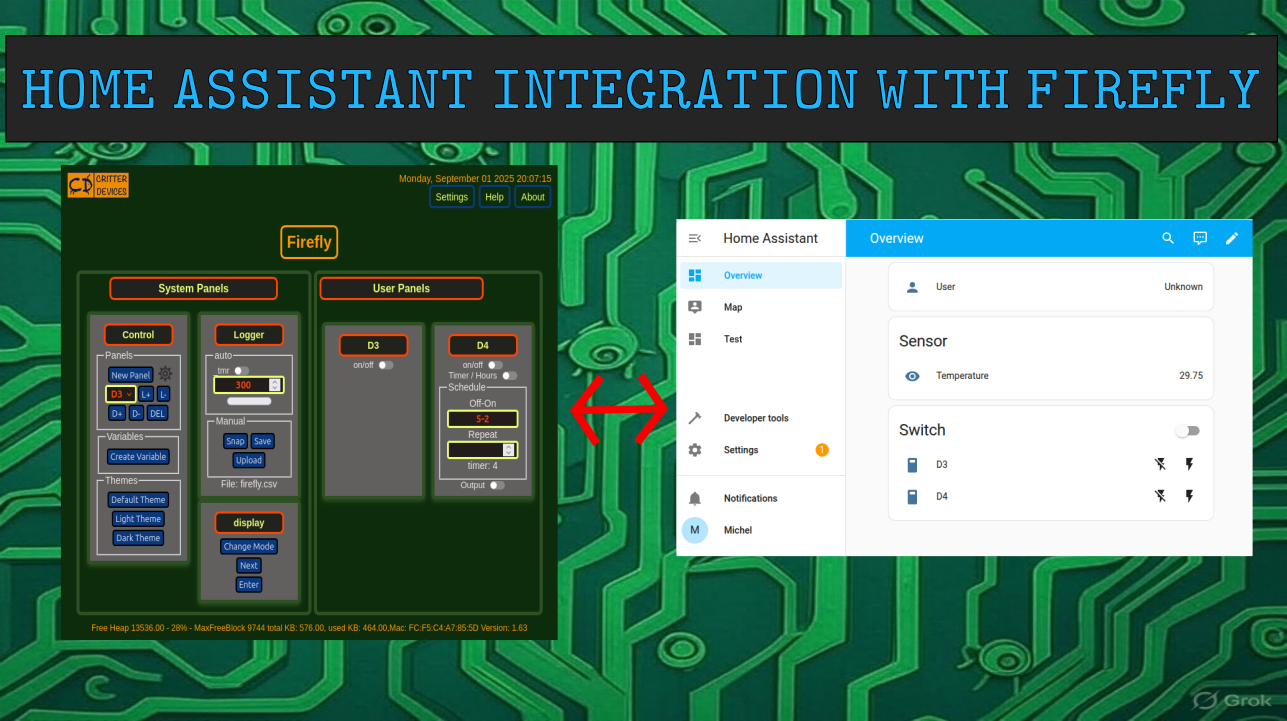Click the Developer tools hammer icon
This screenshot has height=721, width=1287.
(695, 418)
